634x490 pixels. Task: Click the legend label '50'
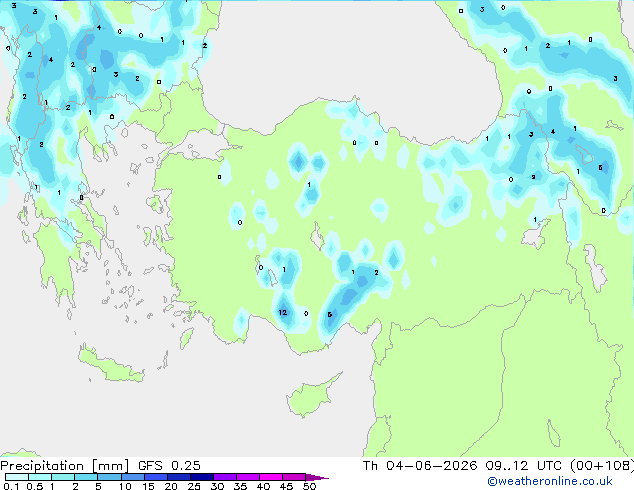[309, 486]
